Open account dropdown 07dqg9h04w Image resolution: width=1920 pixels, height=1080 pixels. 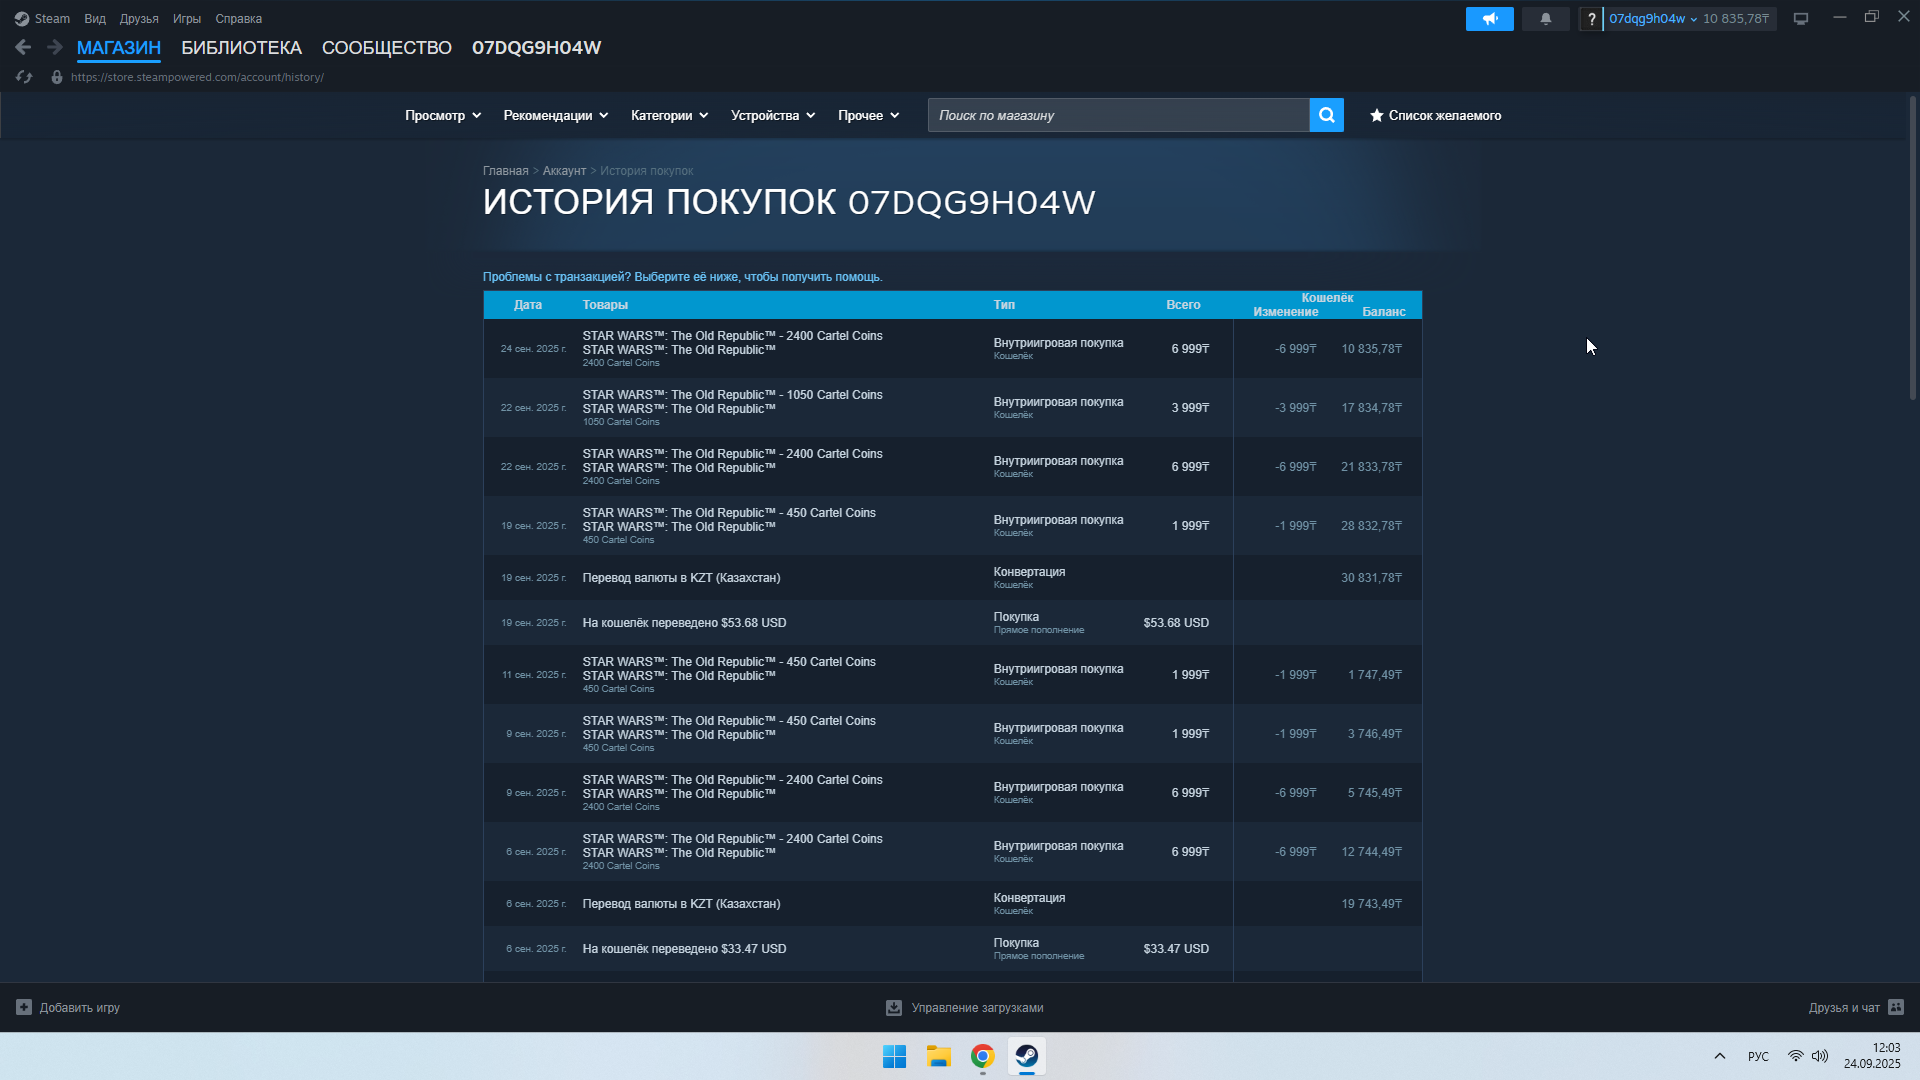(1652, 19)
